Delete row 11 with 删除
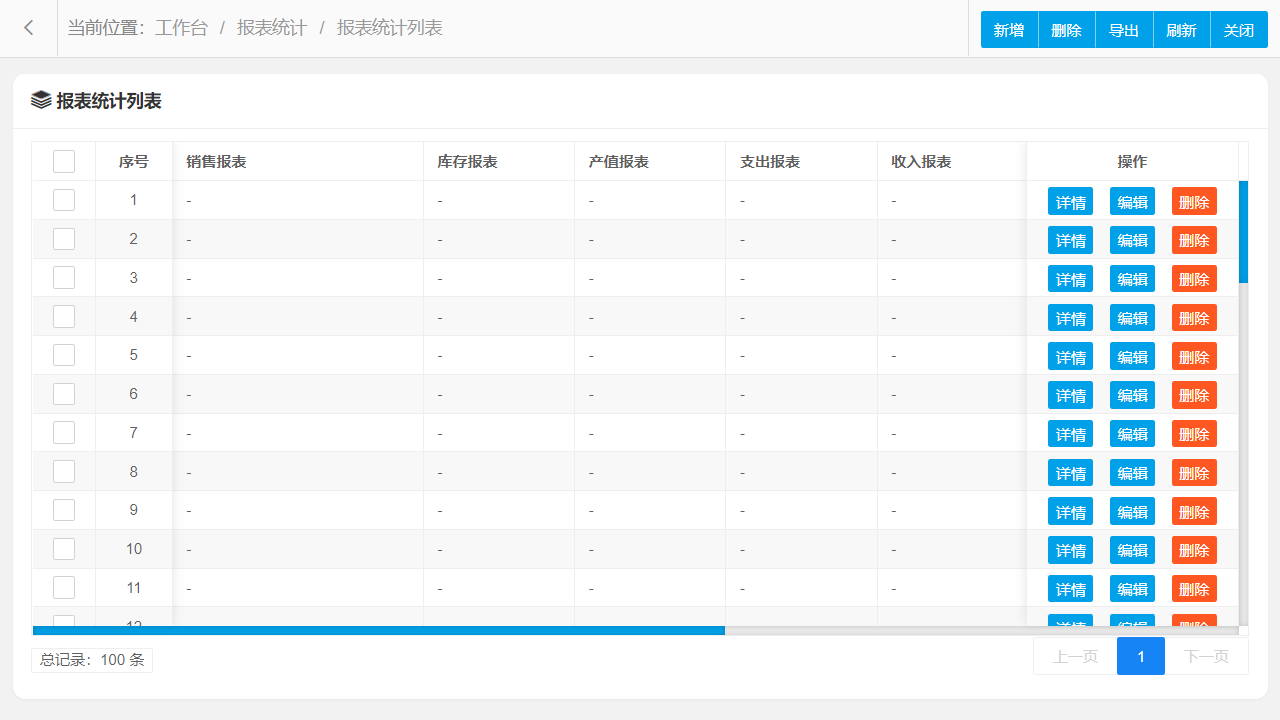1280x720 pixels. click(x=1194, y=588)
